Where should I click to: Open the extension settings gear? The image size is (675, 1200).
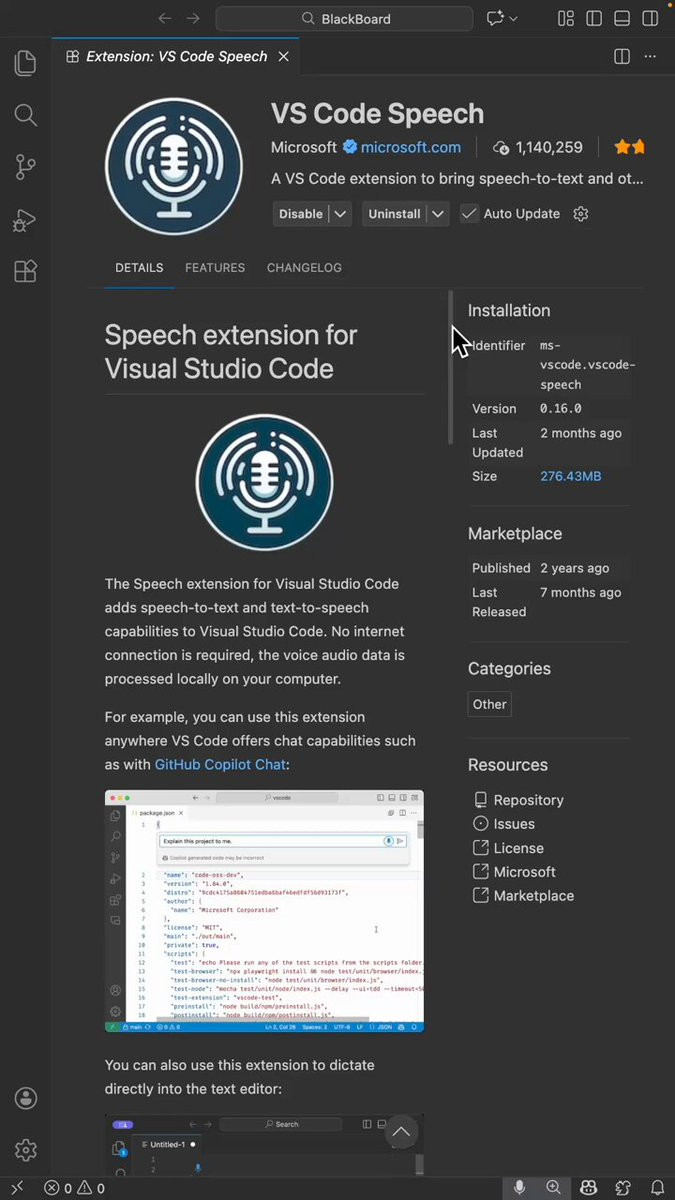pos(581,214)
